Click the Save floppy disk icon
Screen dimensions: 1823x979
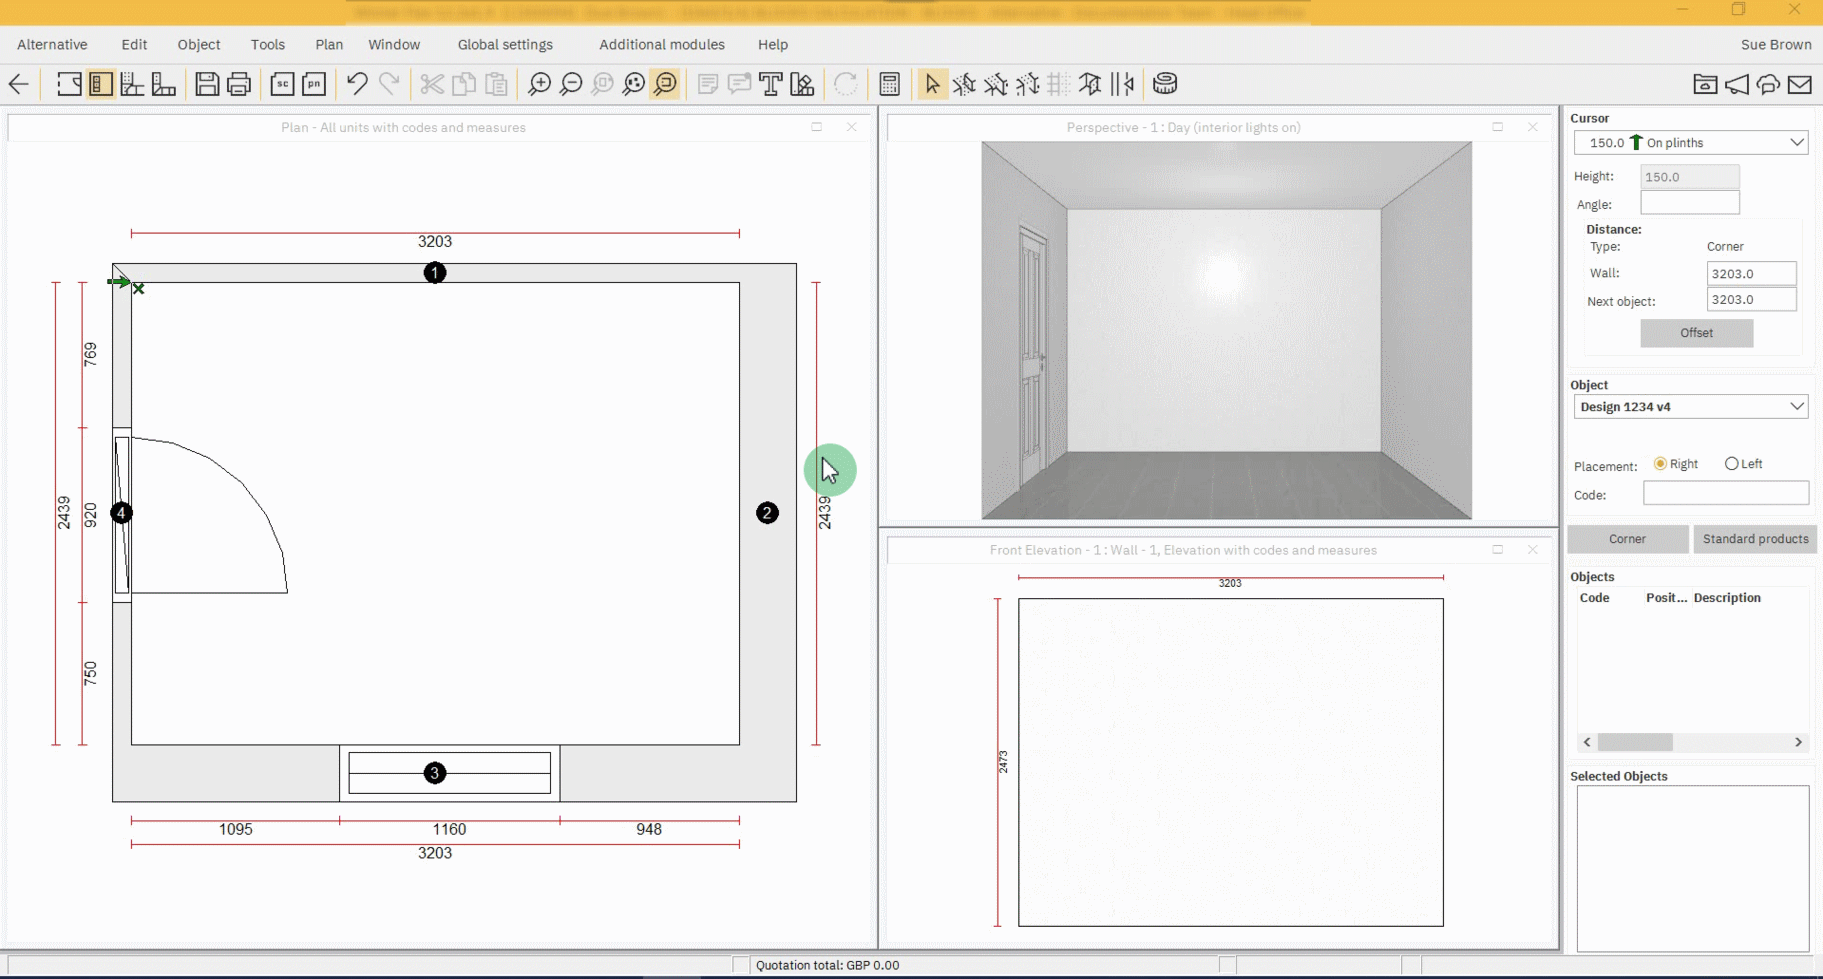(x=207, y=84)
